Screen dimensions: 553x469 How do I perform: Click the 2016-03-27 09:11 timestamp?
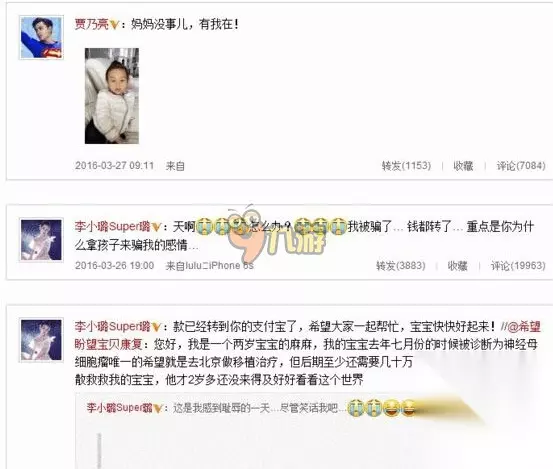(114, 165)
